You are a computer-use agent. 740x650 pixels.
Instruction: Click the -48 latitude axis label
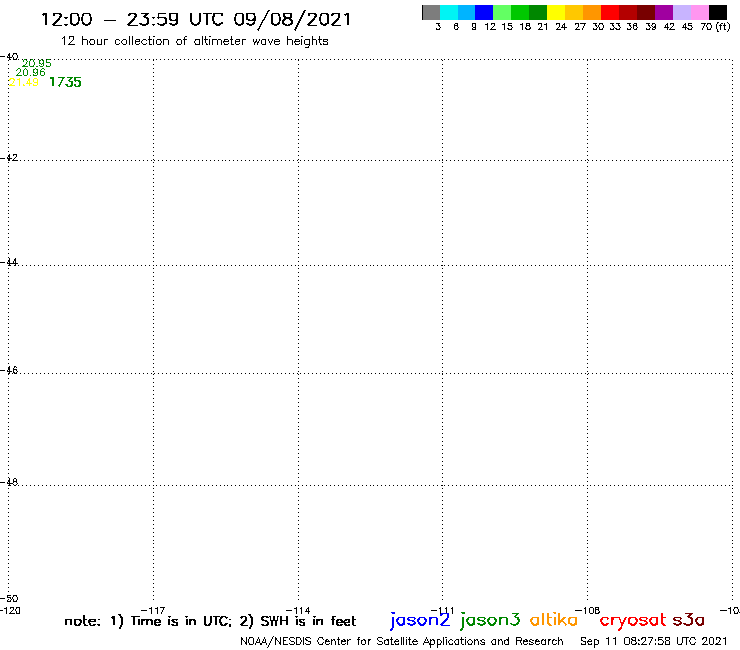(9, 482)
